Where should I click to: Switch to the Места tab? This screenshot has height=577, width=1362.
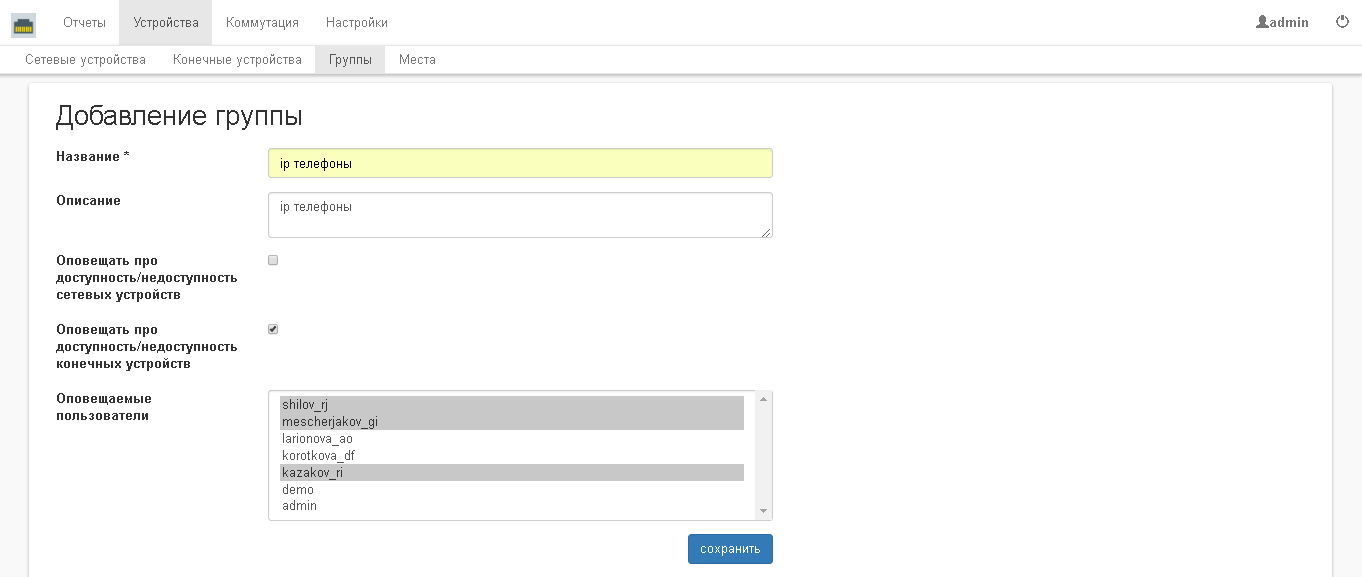tap(417, 60)
